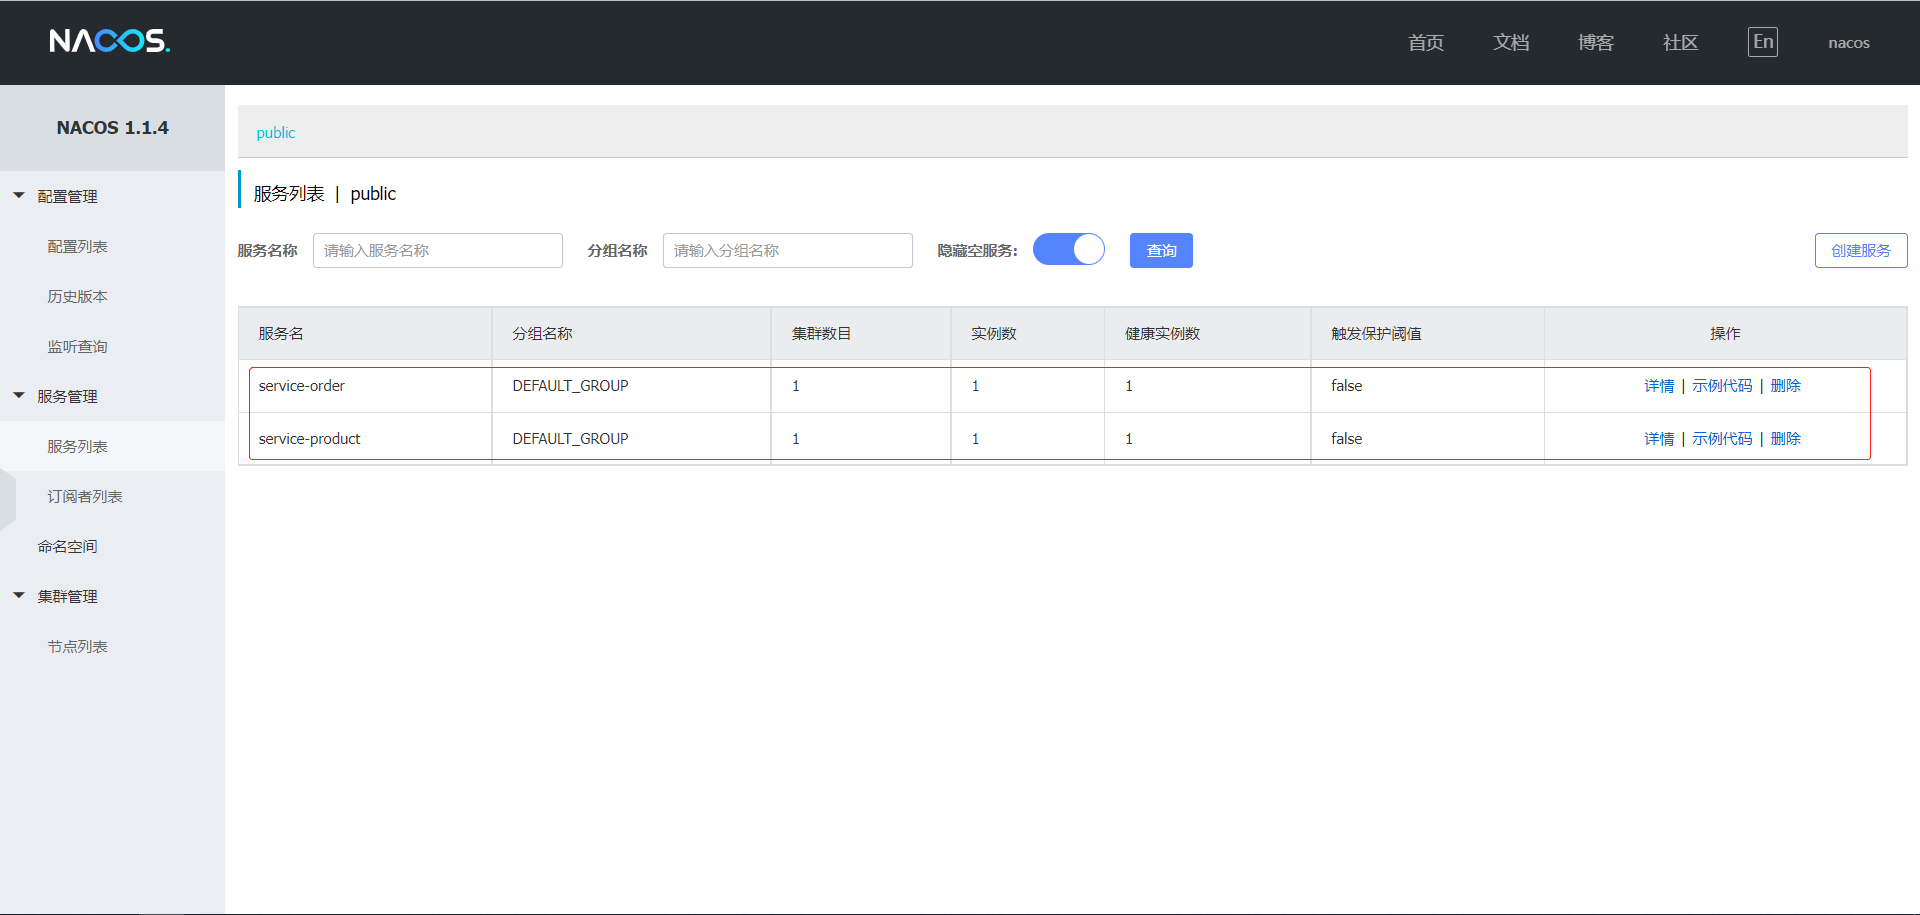1920x915 pixels.
Task: Open 示例代码 for service-order
Action: (x=1722, y=386)
